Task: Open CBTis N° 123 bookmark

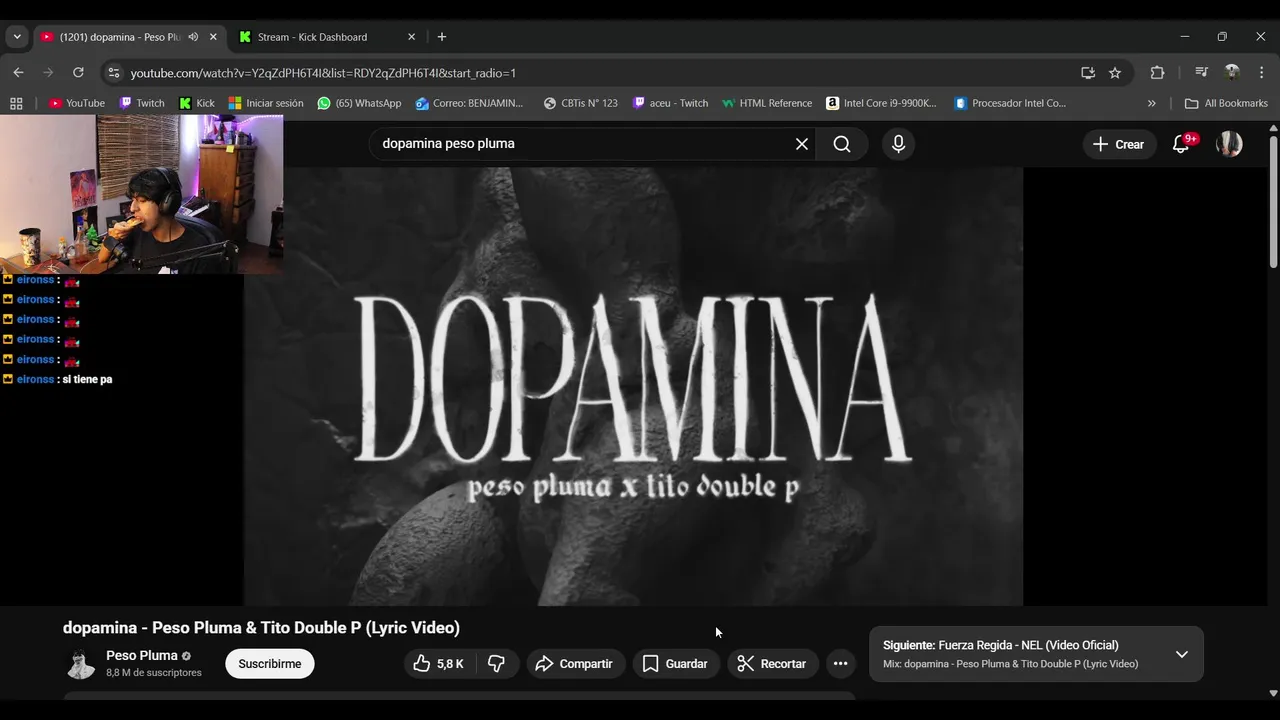Action: tap(581, 103)
